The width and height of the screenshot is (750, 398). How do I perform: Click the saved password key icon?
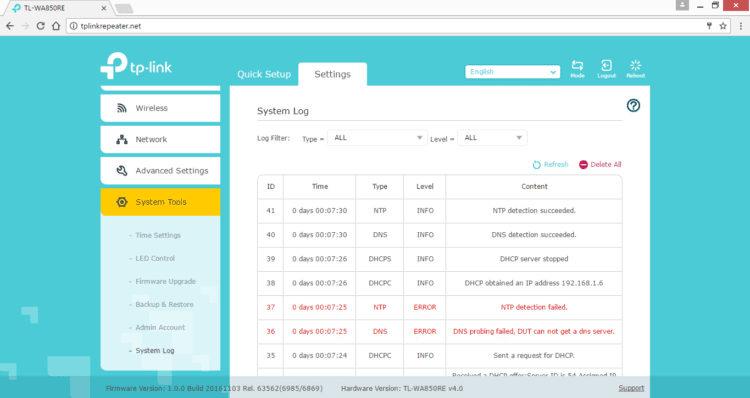[709, 26]
